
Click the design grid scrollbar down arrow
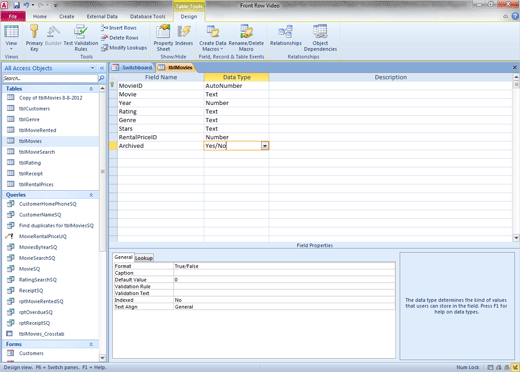[516, 238]
